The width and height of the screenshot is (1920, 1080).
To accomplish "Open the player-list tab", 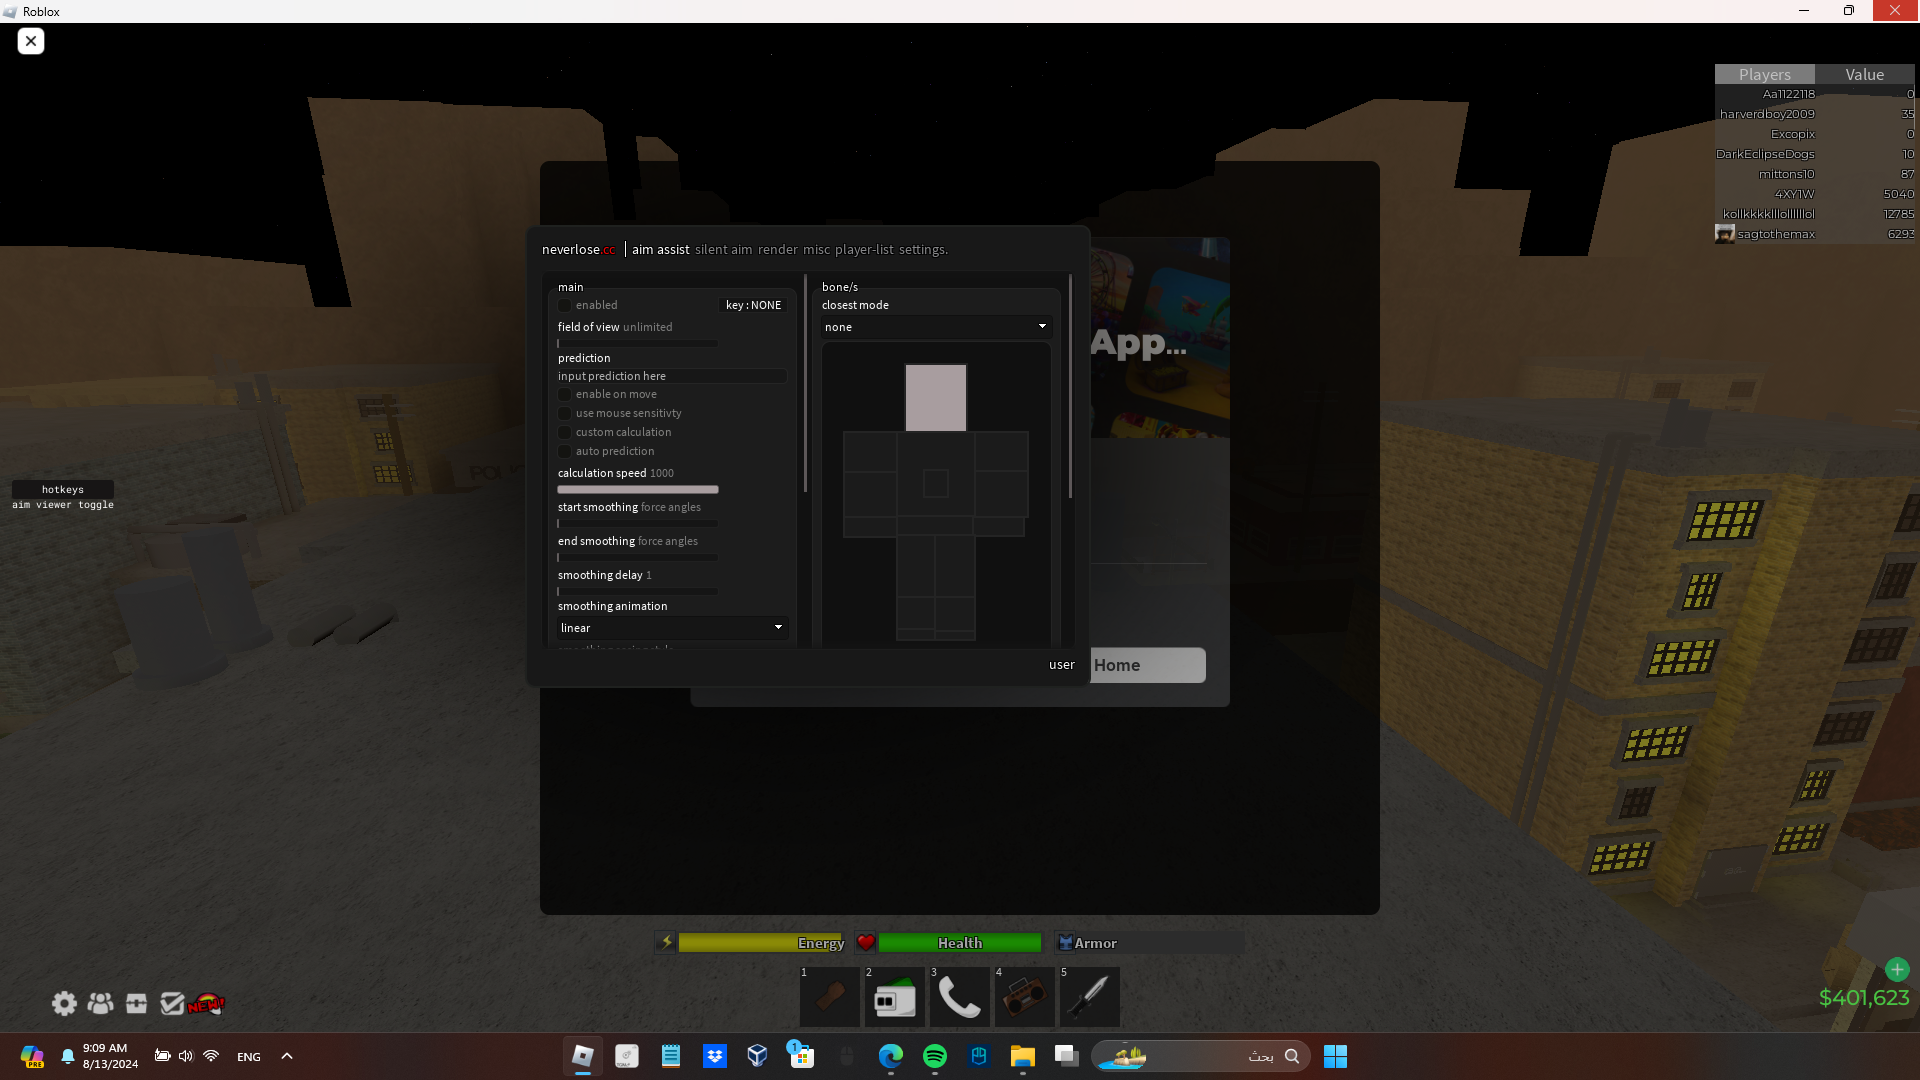I will coord(864,250).
